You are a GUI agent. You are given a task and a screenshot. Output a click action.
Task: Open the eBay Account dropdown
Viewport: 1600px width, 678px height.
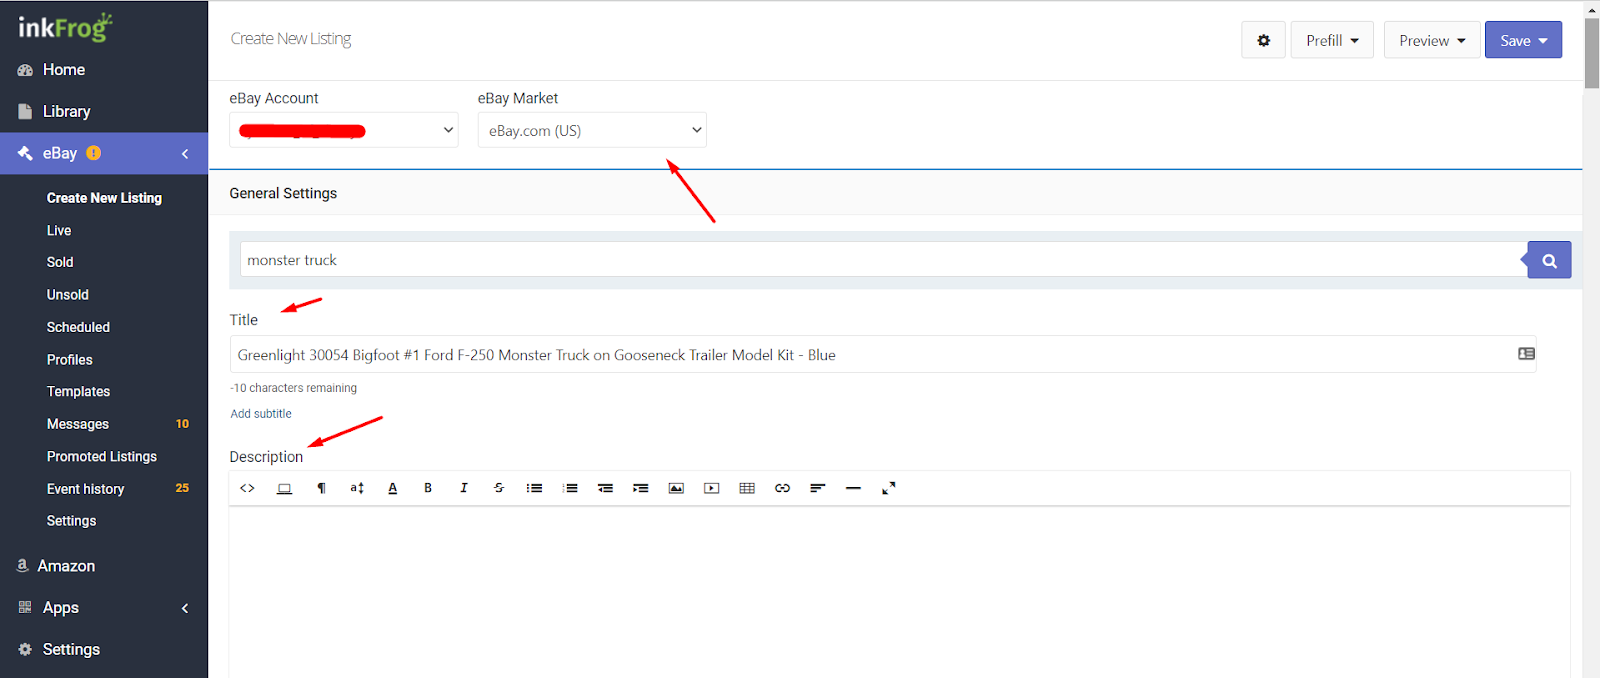click(344, 130)
